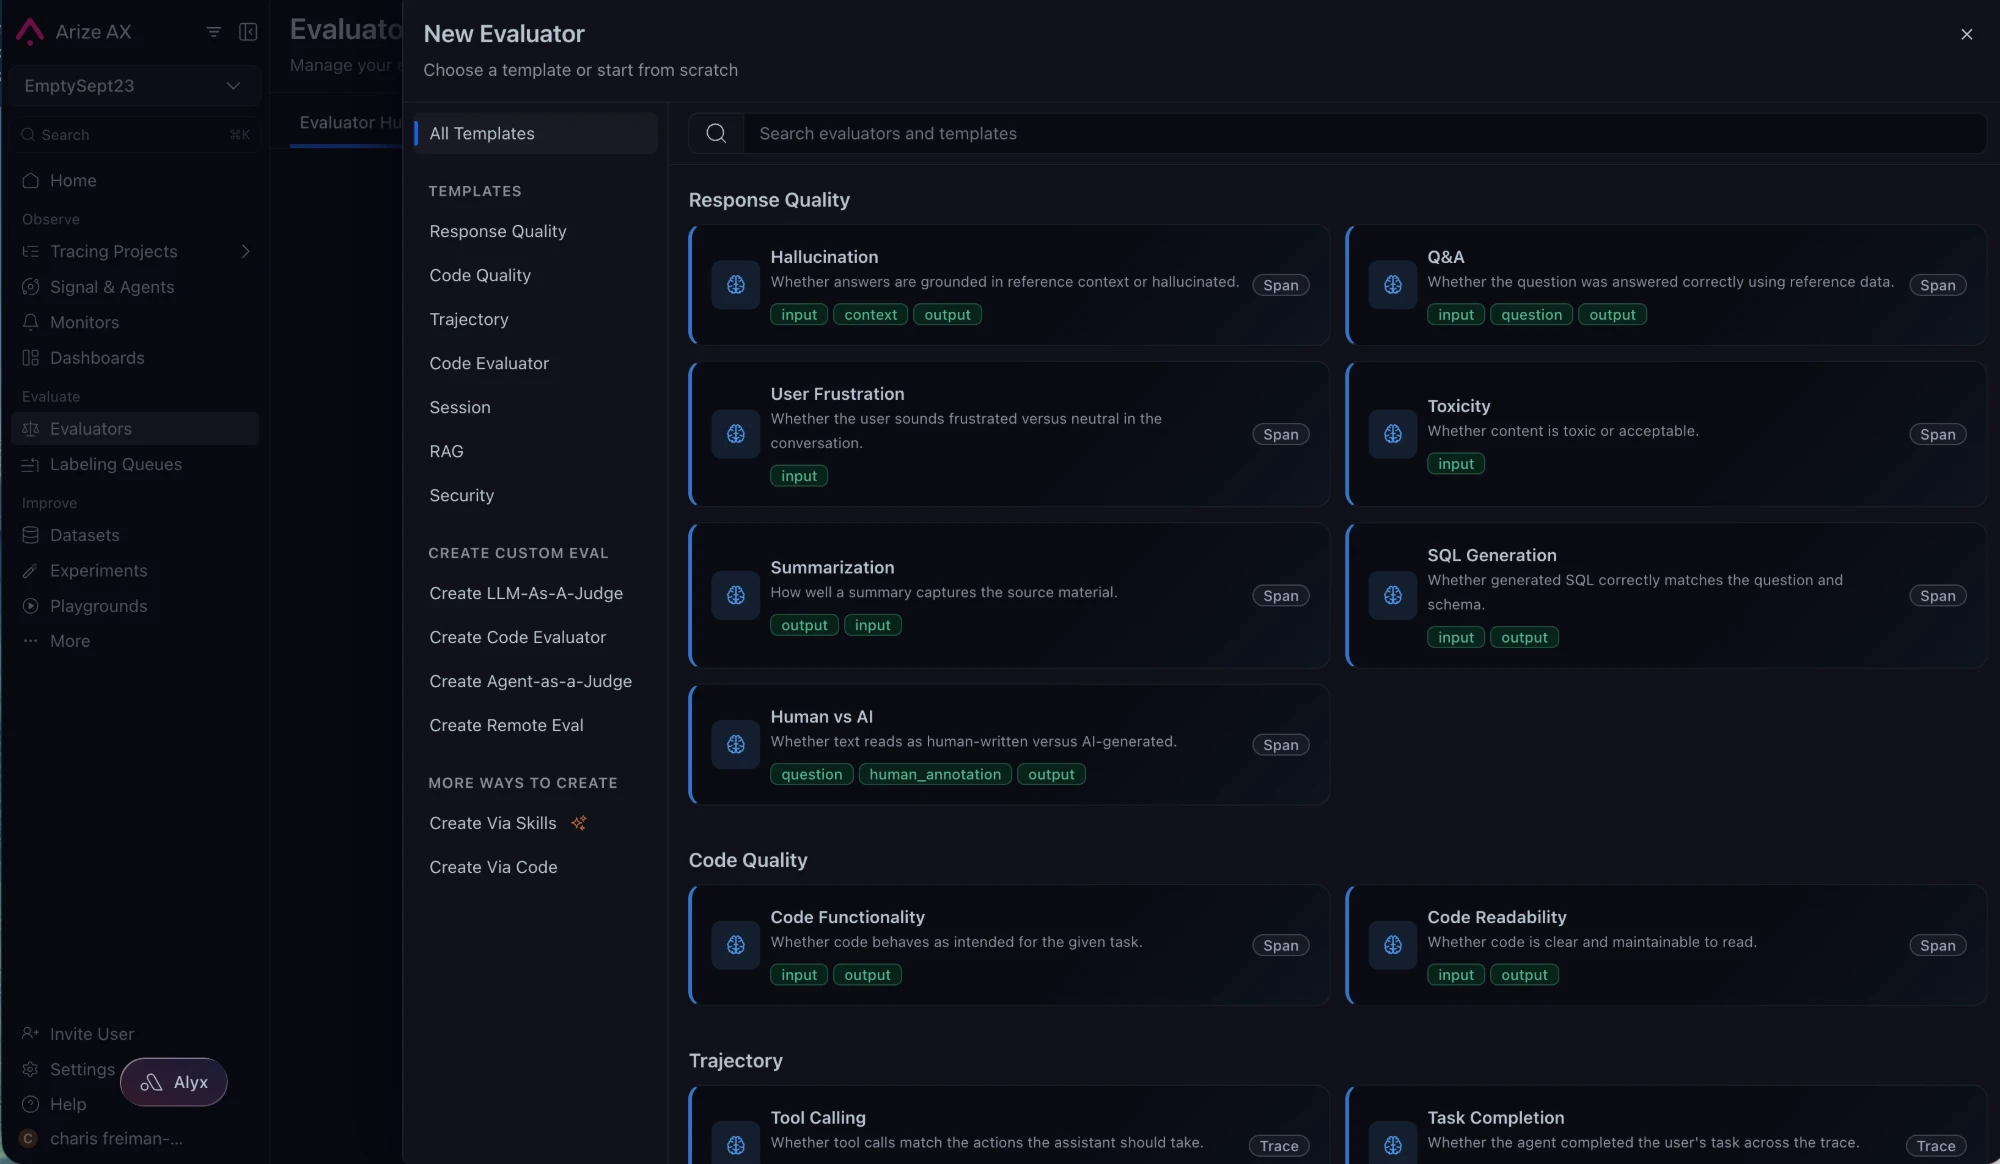Select the Trajectory template category
Screen dimensions: 2000x1164
469,319
